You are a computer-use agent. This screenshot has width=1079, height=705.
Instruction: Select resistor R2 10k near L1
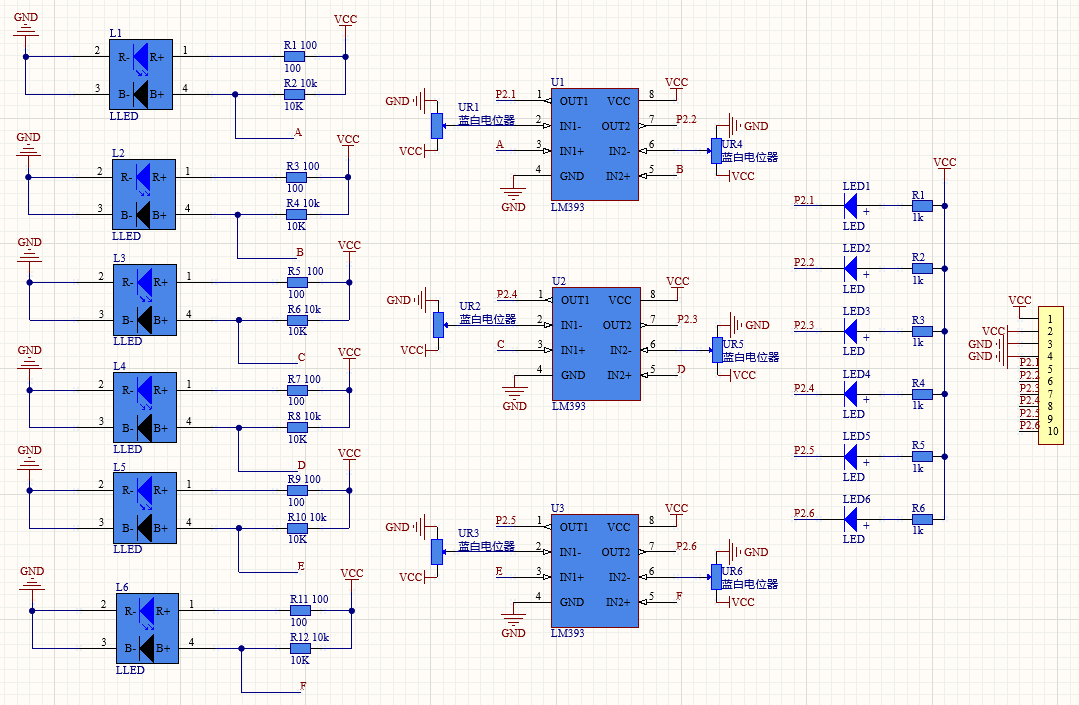[x=295, y=94]
